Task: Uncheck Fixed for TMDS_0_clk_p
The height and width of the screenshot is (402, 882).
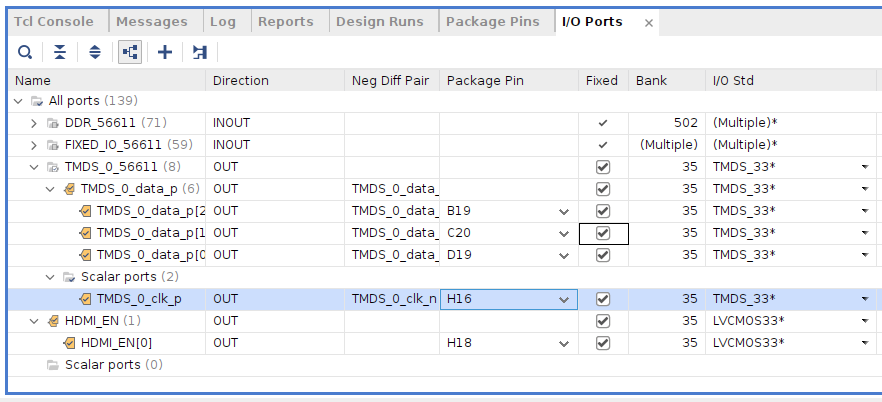Action: (602, 299)
